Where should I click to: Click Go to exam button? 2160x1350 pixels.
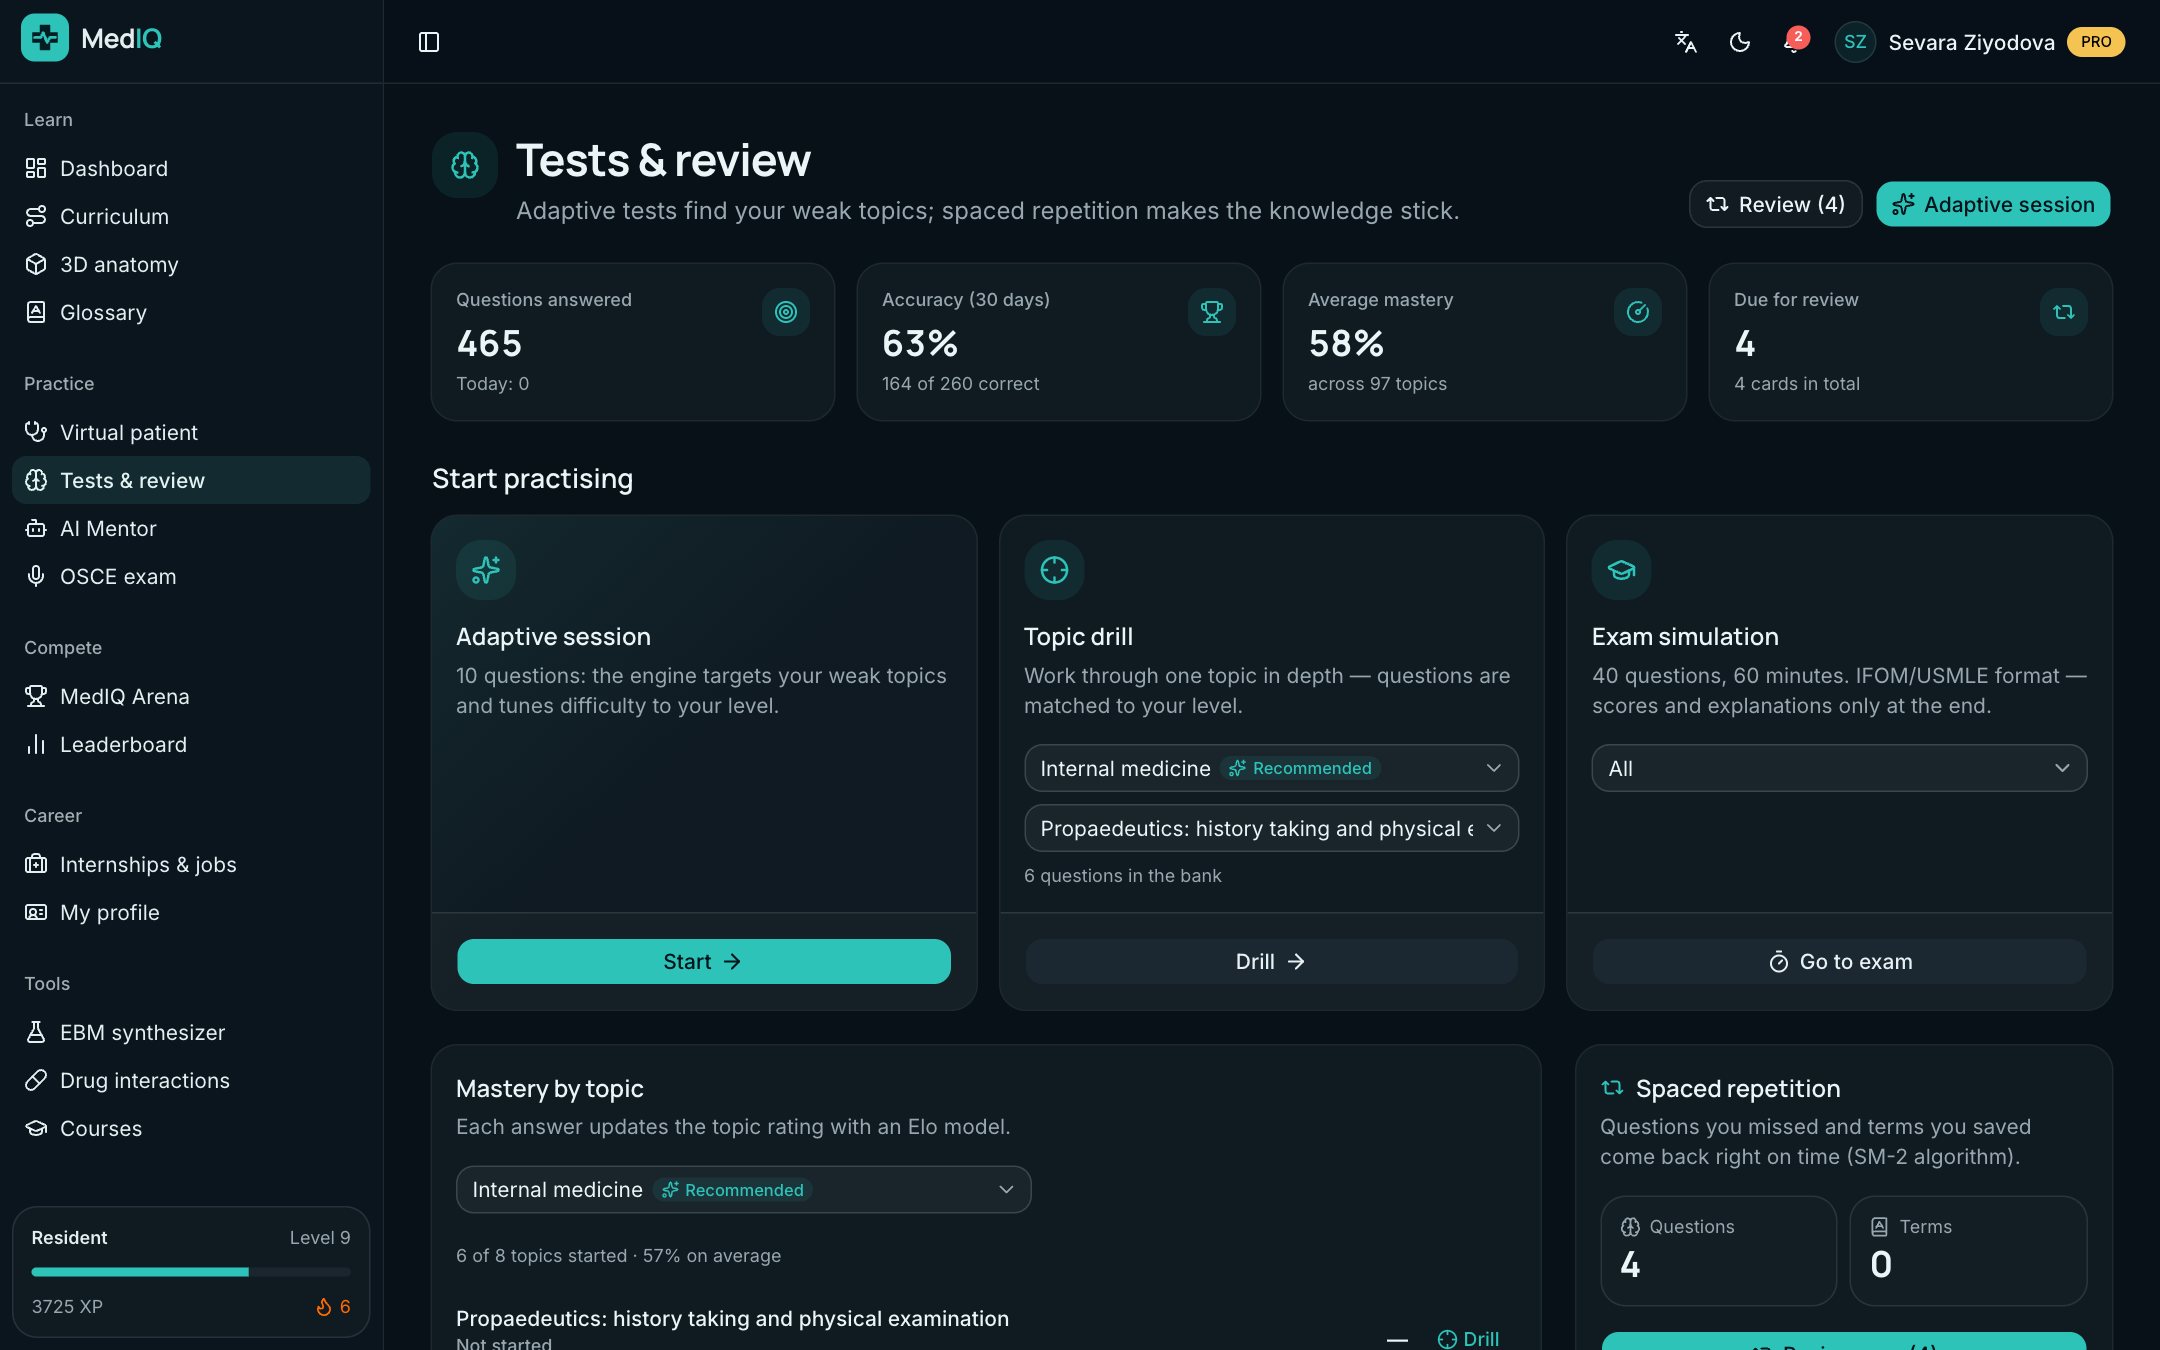pos(1839,961)
